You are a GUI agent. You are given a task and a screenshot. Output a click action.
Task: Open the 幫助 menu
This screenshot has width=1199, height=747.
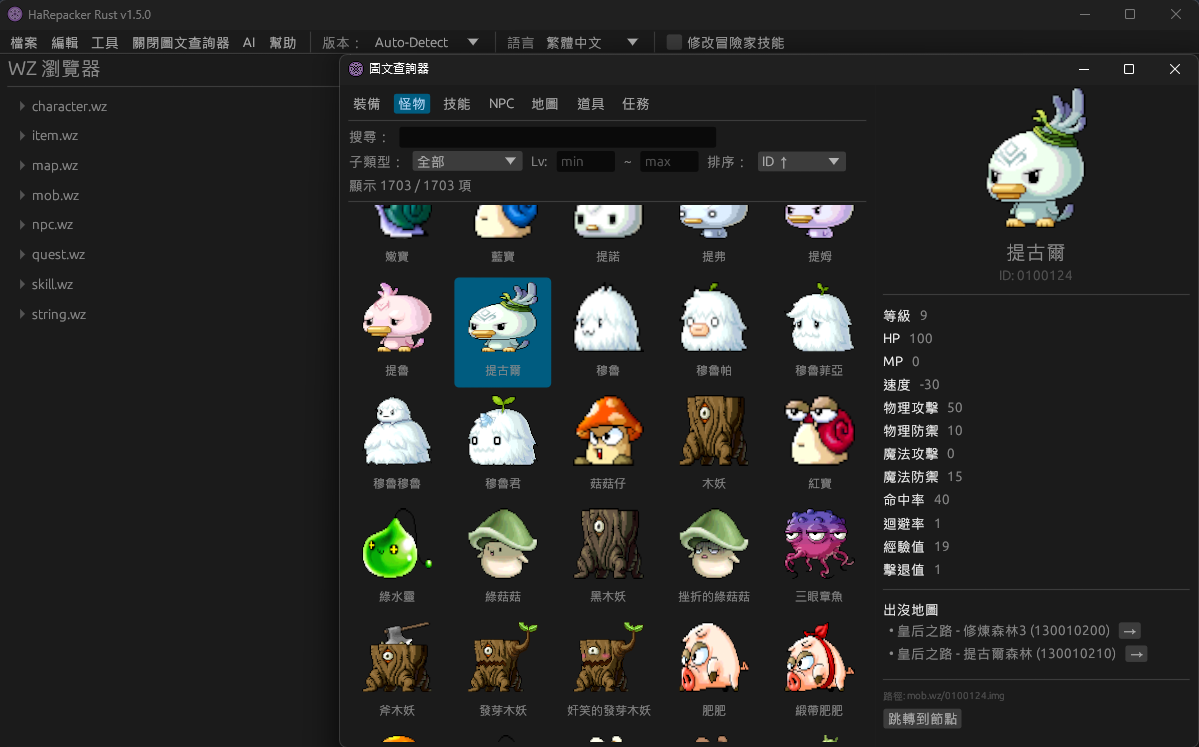[282, 43]
